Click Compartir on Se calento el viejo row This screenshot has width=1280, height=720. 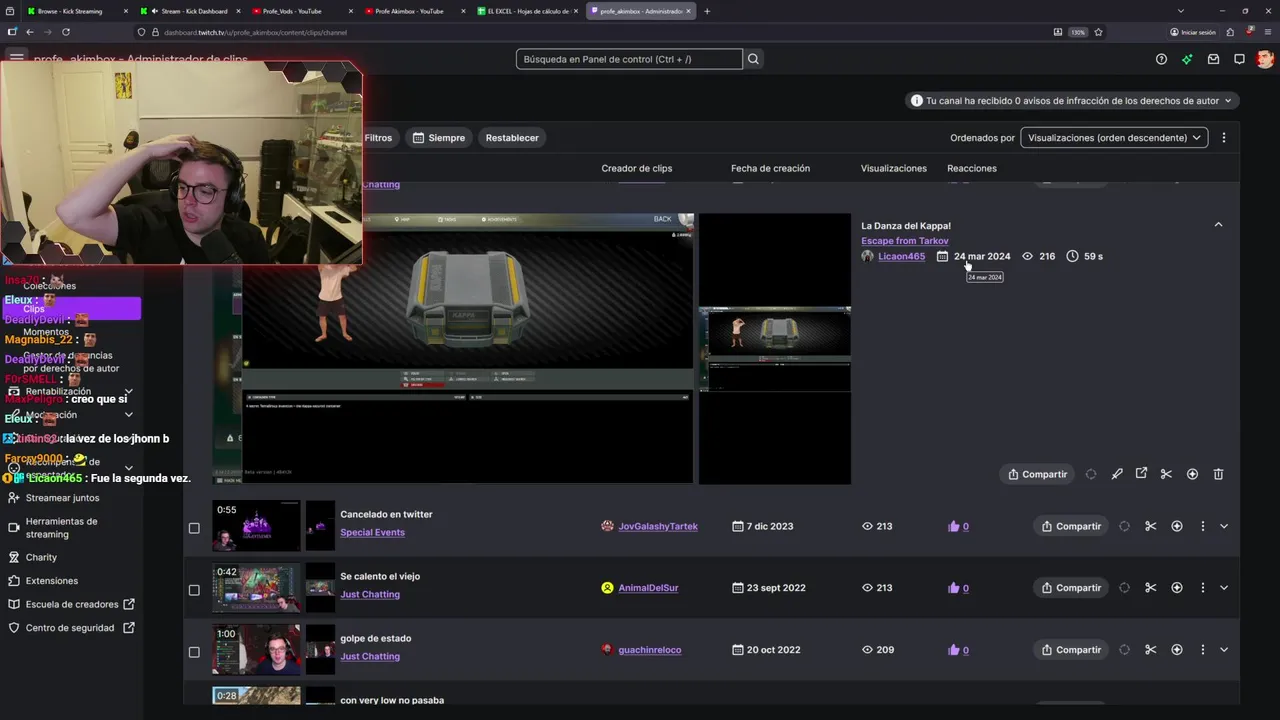pyautogui.click(x=1071, y=588)
